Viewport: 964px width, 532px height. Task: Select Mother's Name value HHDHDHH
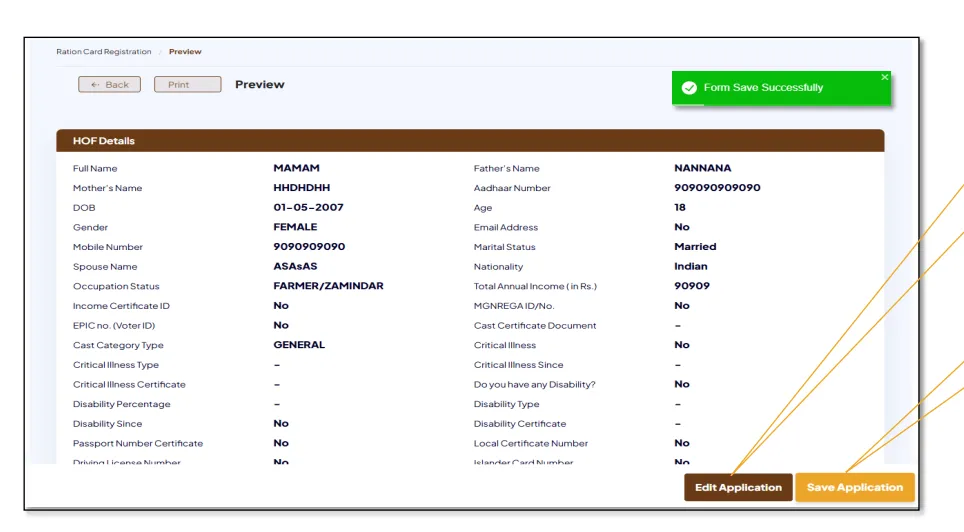click(x=302, y=188)
